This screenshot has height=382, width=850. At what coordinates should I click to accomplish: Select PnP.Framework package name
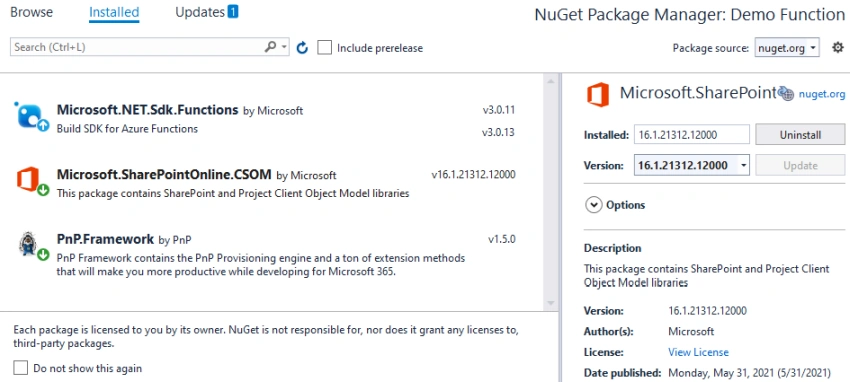105,239
